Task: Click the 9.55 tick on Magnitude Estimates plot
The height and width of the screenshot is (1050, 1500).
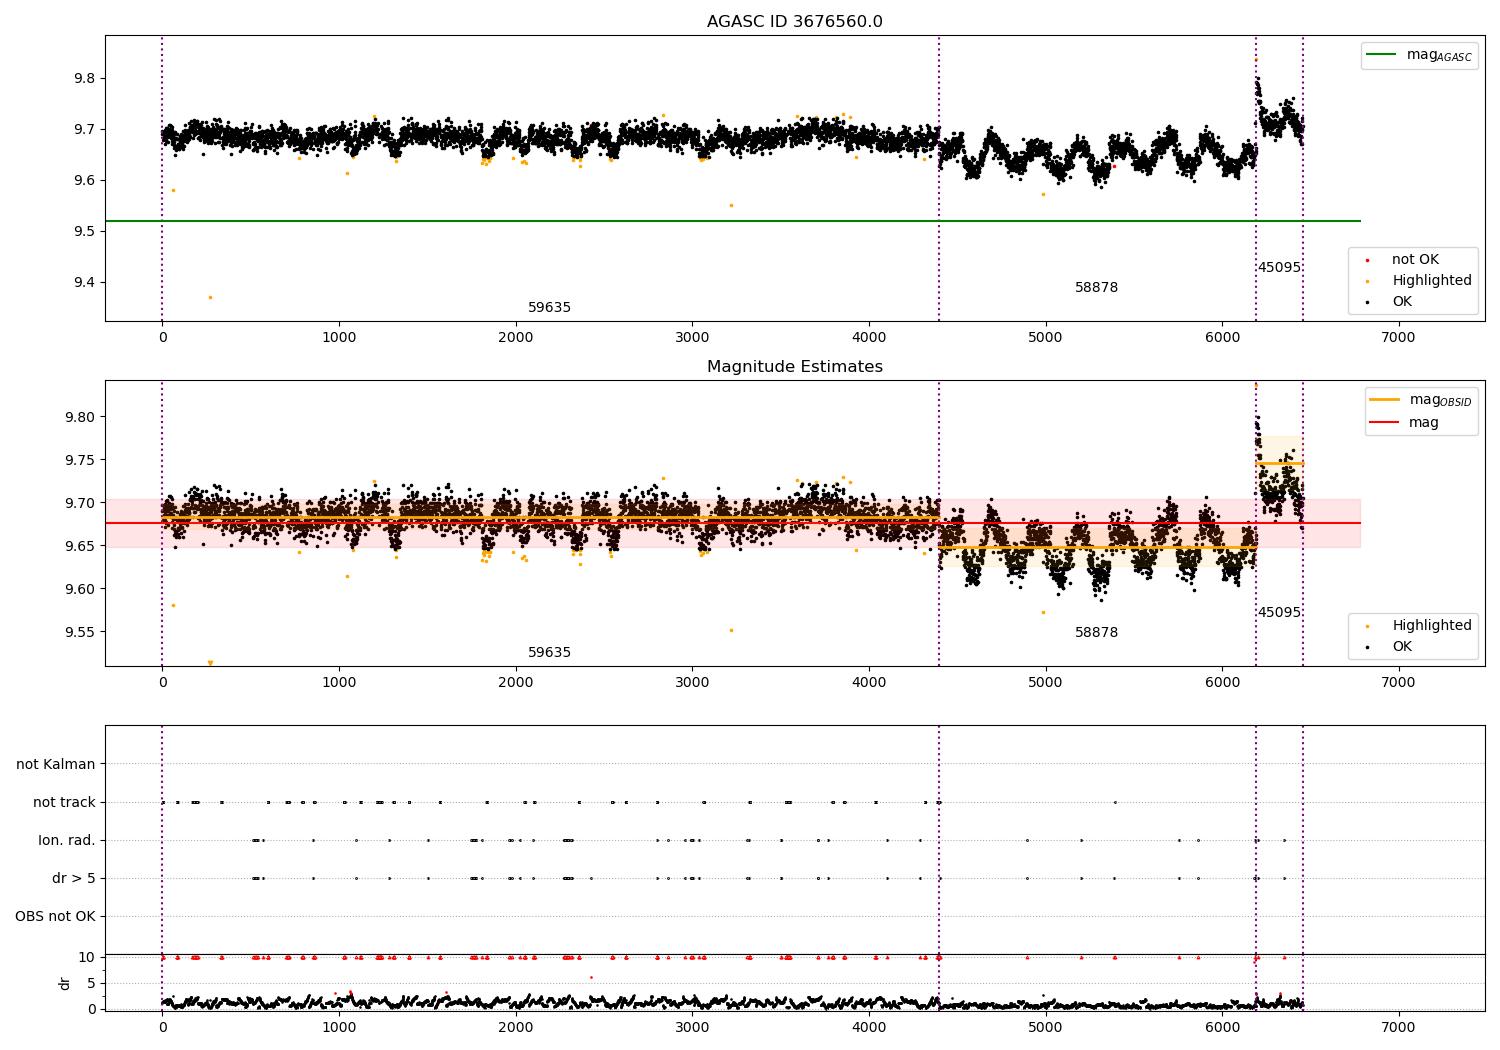Action: pyautogui.click(x=79, y=632)
